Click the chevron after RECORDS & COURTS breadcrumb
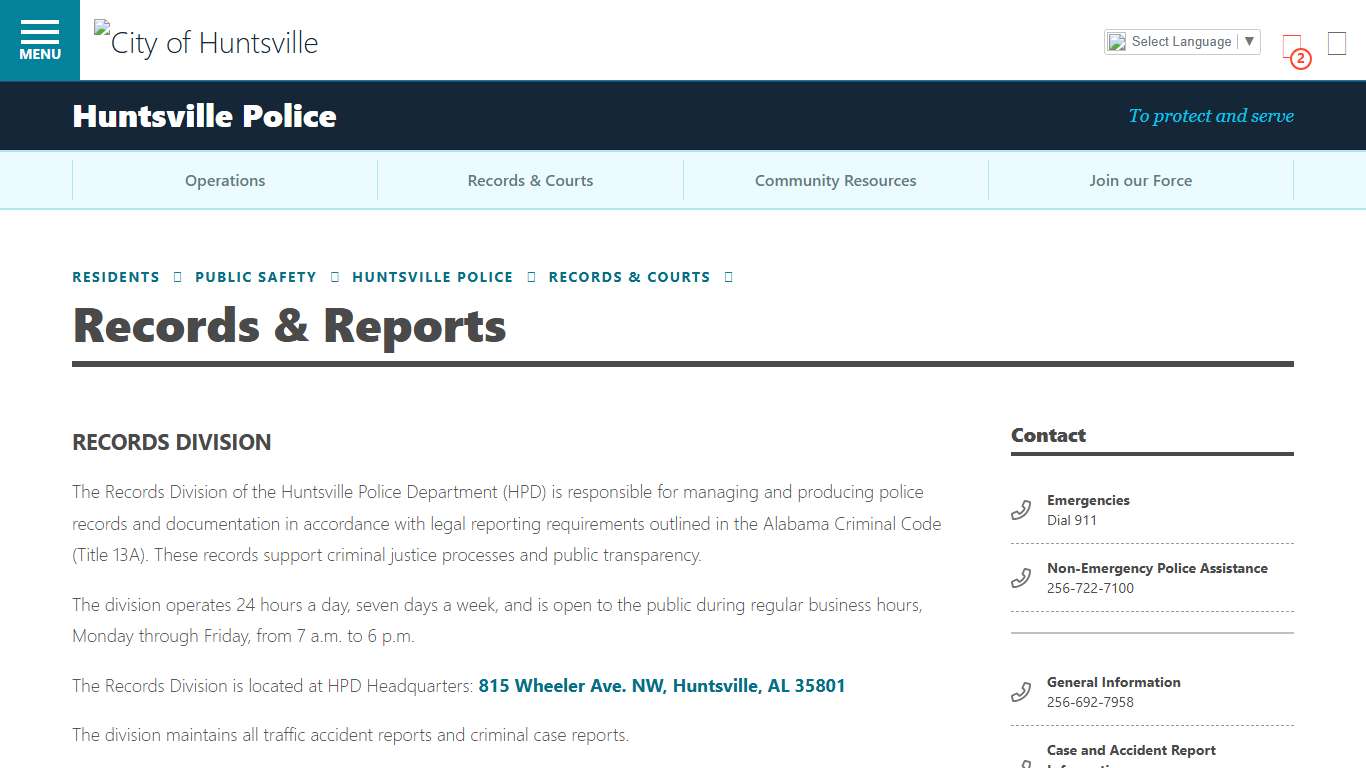Image resolution: width=1366 pixels, height=768 pixels. point(728,276)
